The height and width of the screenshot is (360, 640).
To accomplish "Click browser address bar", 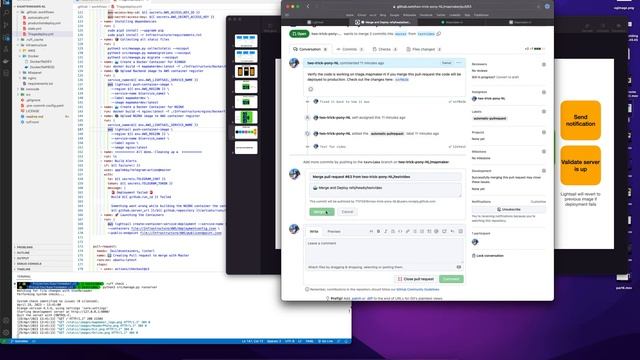I will pyautogui.click(x=431, y=7).
